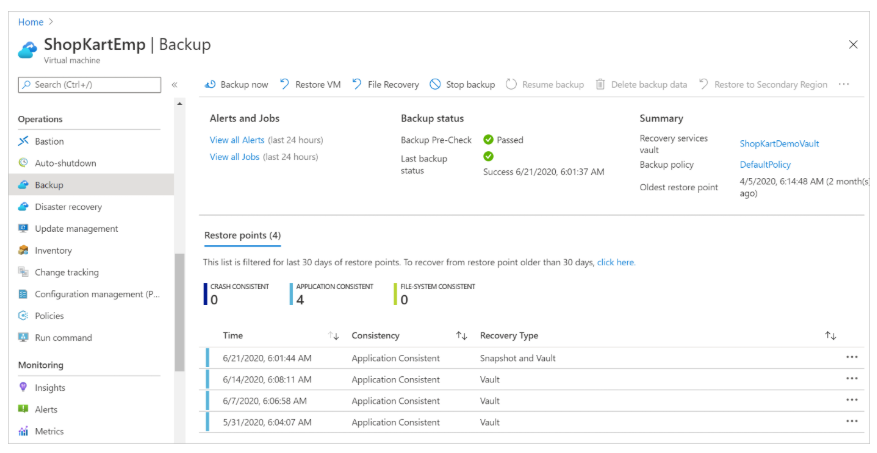
Task: Click search magnifier icon in sidebar
Action: [x=26, y=84]
